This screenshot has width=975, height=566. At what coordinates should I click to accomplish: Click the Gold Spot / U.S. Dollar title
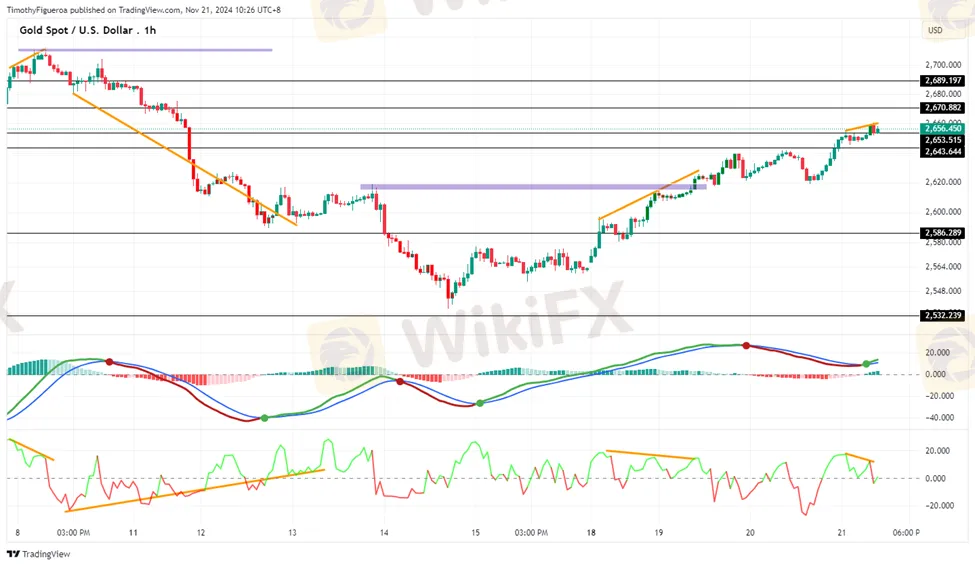(76, 30)
